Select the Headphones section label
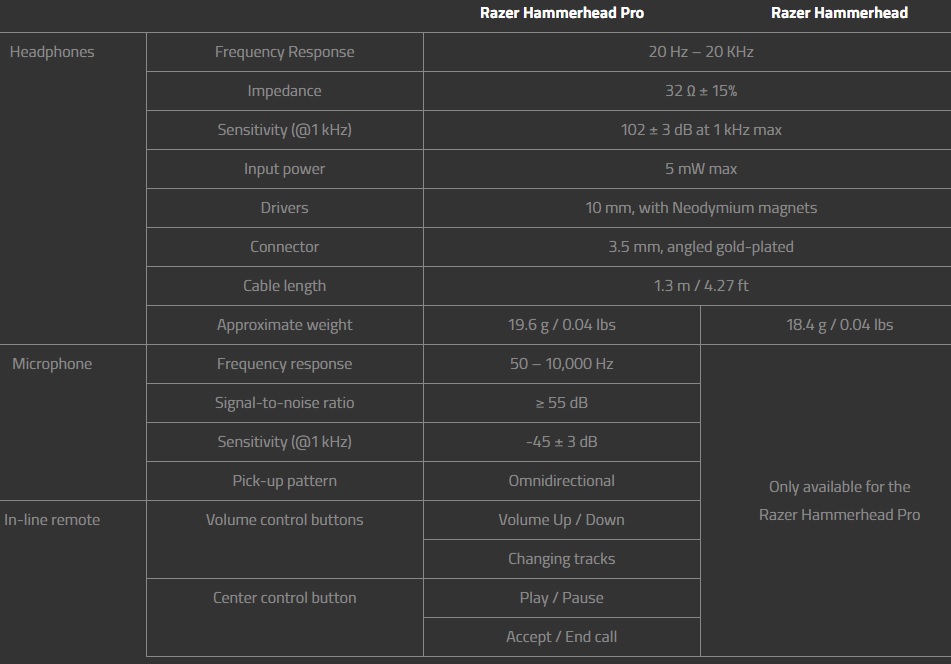The width and height of the screenshot is (951, 664). point(52,52)
